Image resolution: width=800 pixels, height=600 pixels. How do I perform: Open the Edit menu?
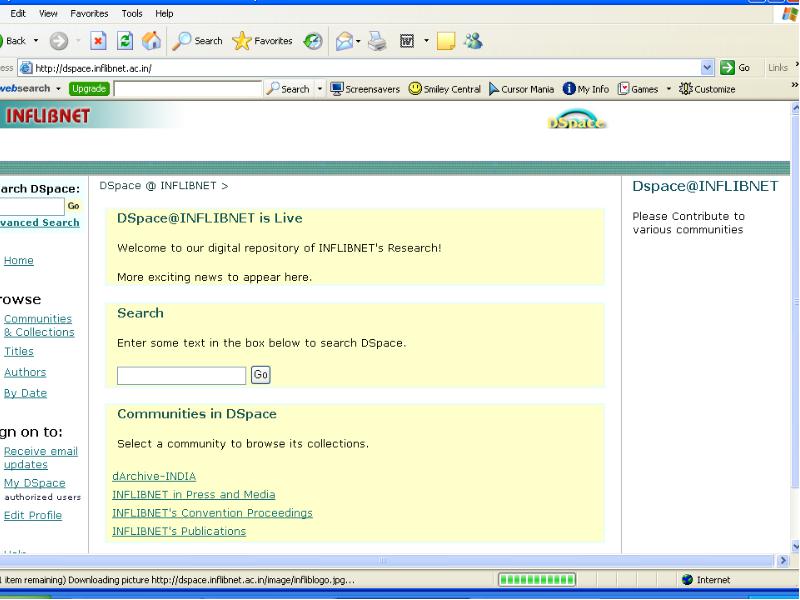[18, 13]
